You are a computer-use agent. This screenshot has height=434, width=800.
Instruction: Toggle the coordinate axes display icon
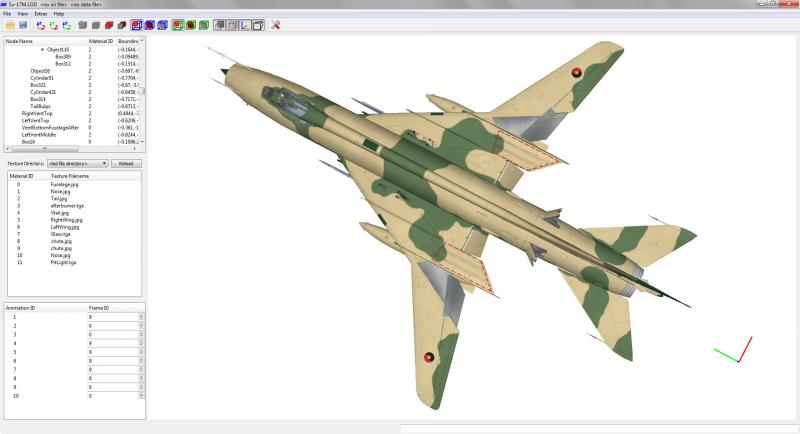tap(245, 25)
